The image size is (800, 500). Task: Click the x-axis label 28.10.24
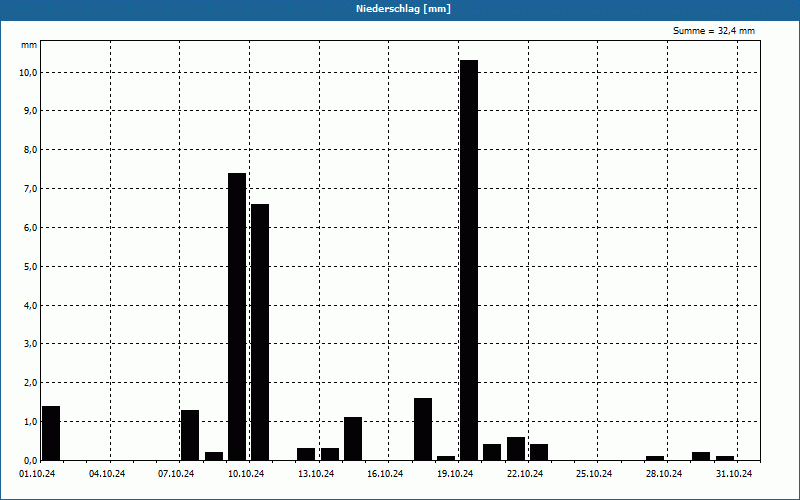tap(664, 474)
